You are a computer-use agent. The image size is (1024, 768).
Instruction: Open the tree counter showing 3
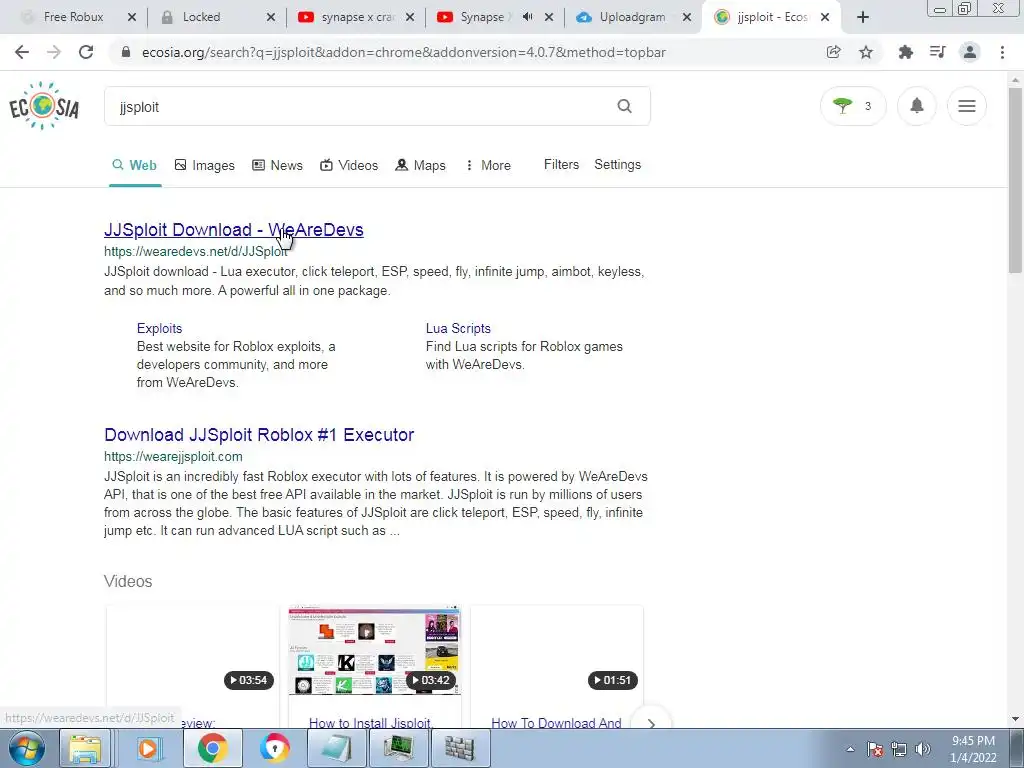853,106
